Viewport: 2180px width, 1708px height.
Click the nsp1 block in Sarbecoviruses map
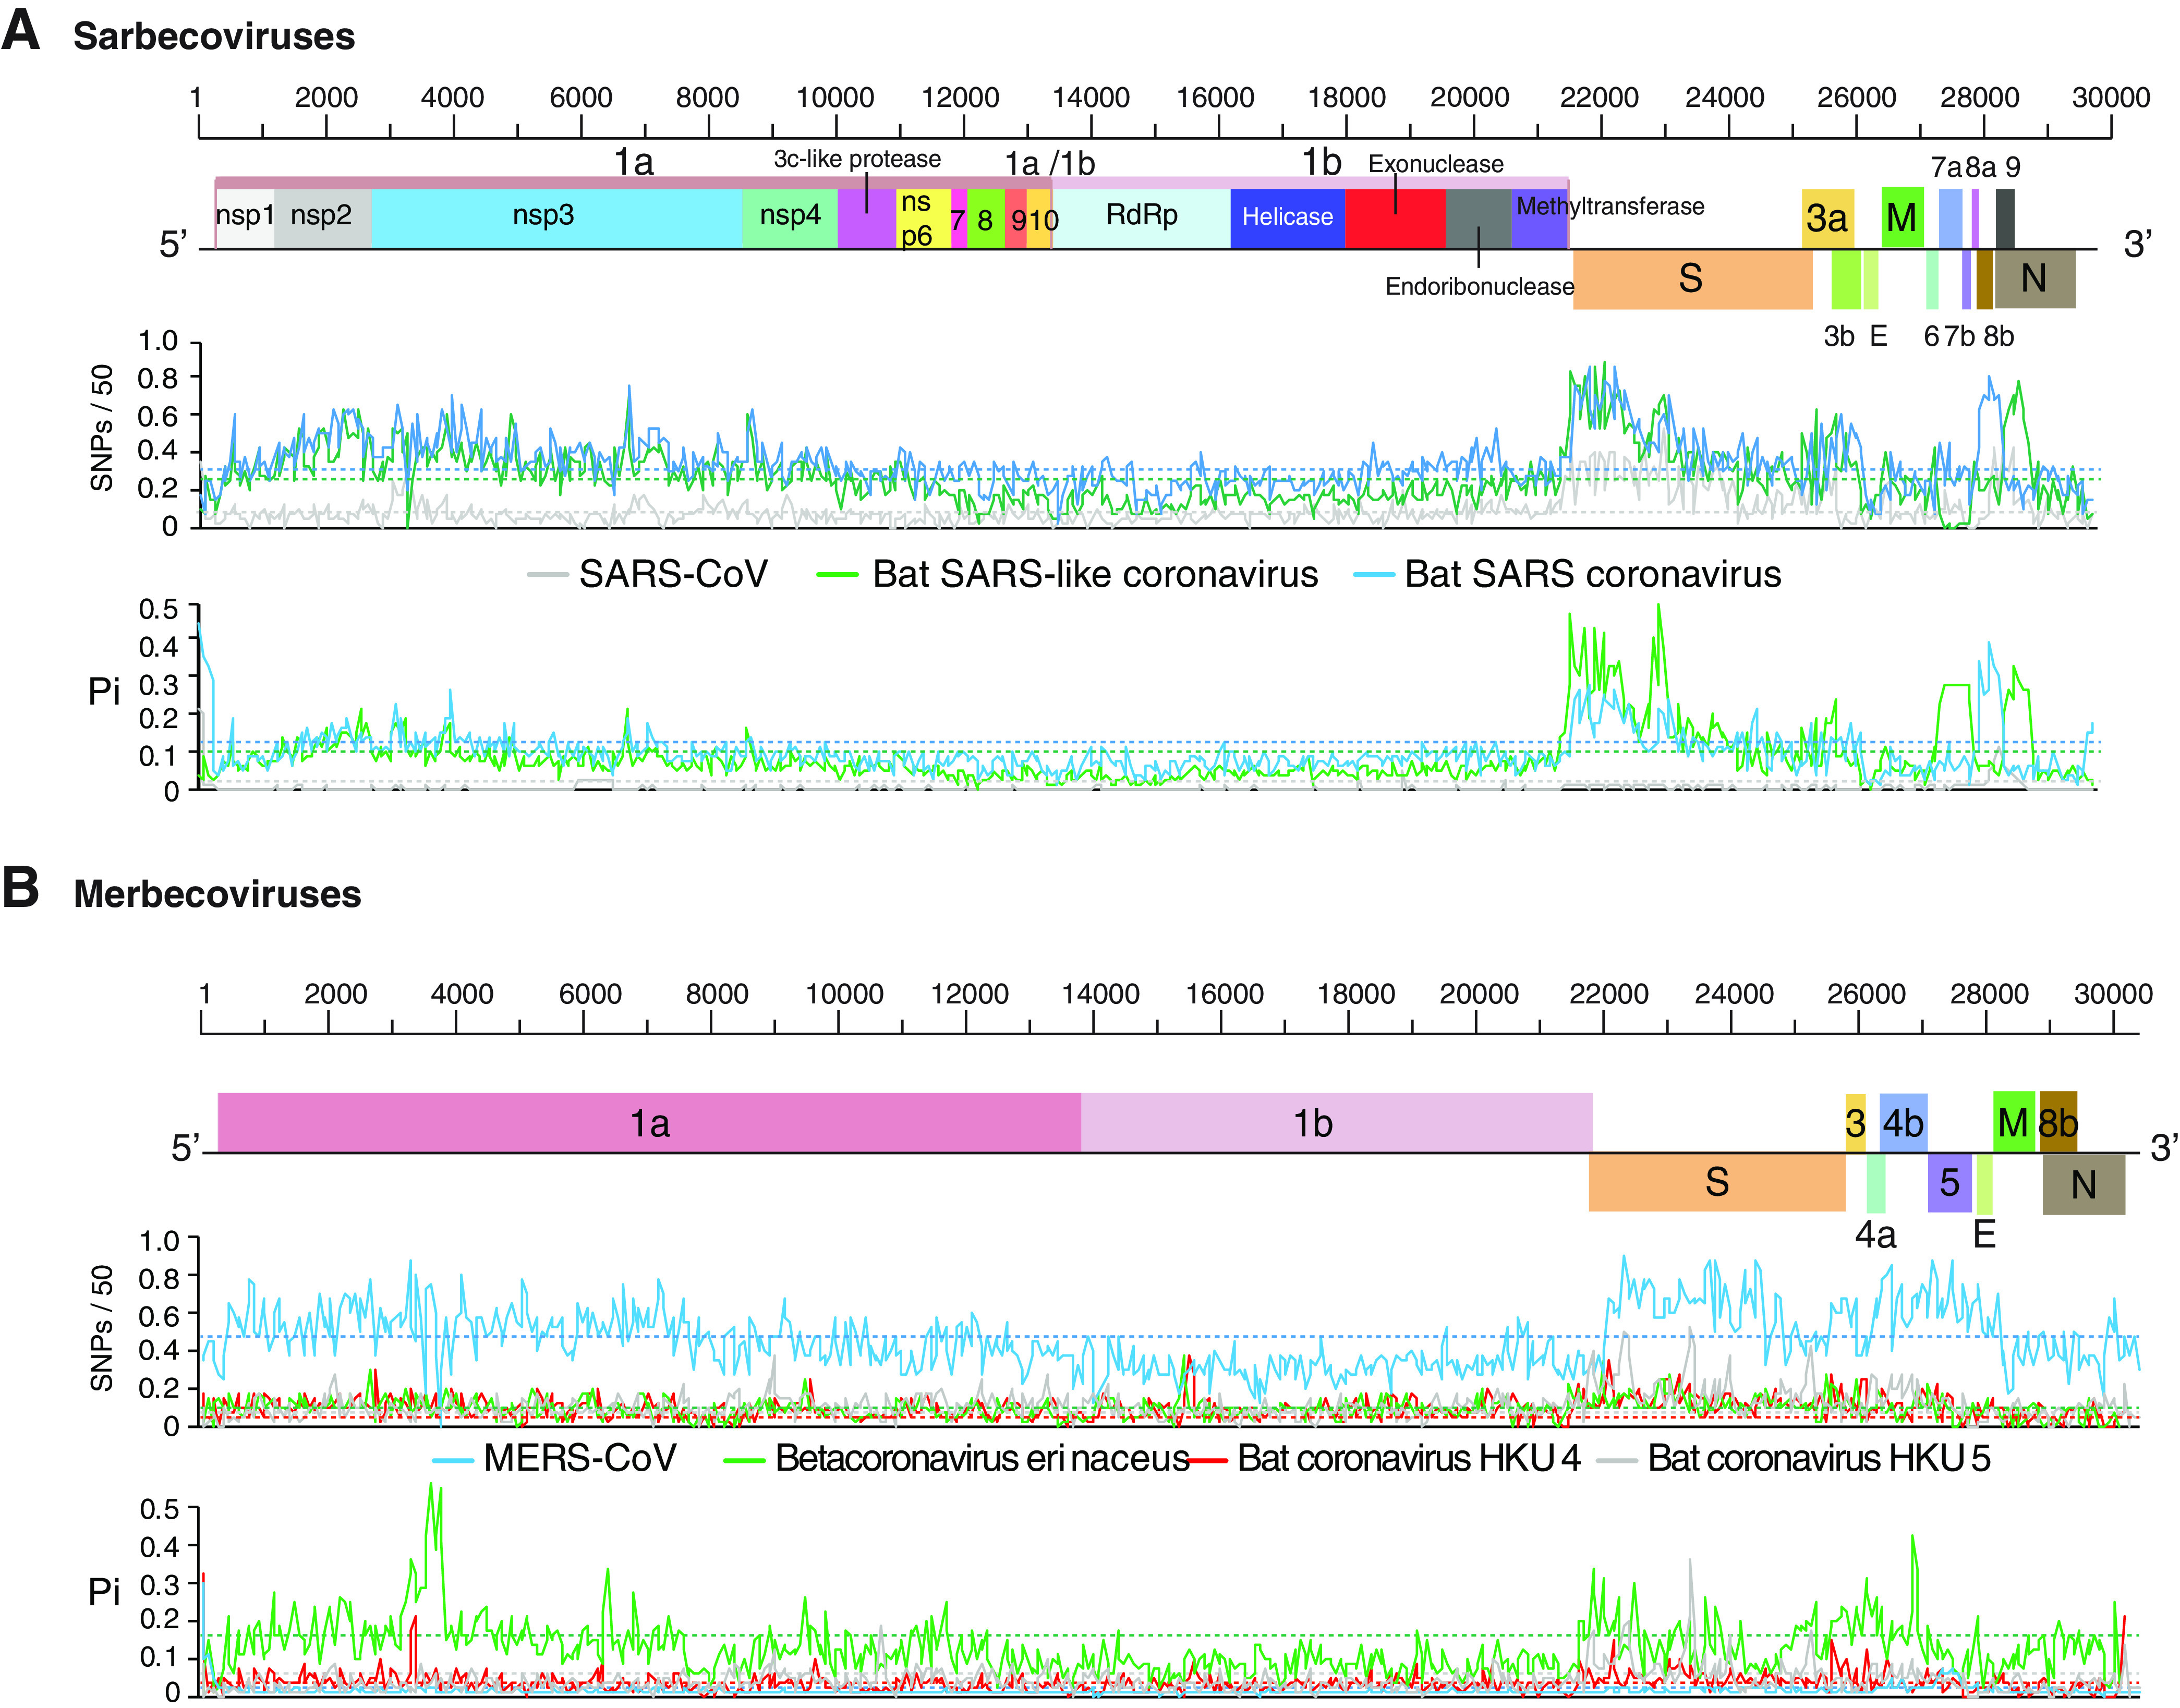pyautogui.click(x=246, y=218)
